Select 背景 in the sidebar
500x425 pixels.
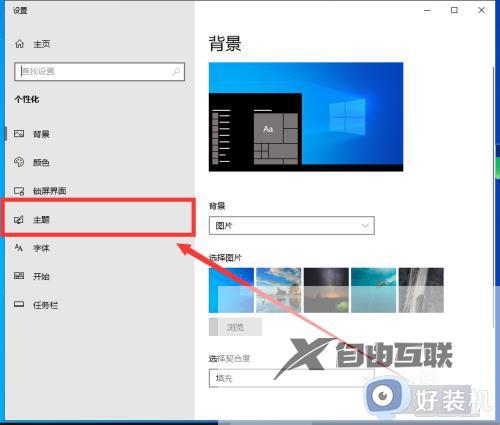41,134
